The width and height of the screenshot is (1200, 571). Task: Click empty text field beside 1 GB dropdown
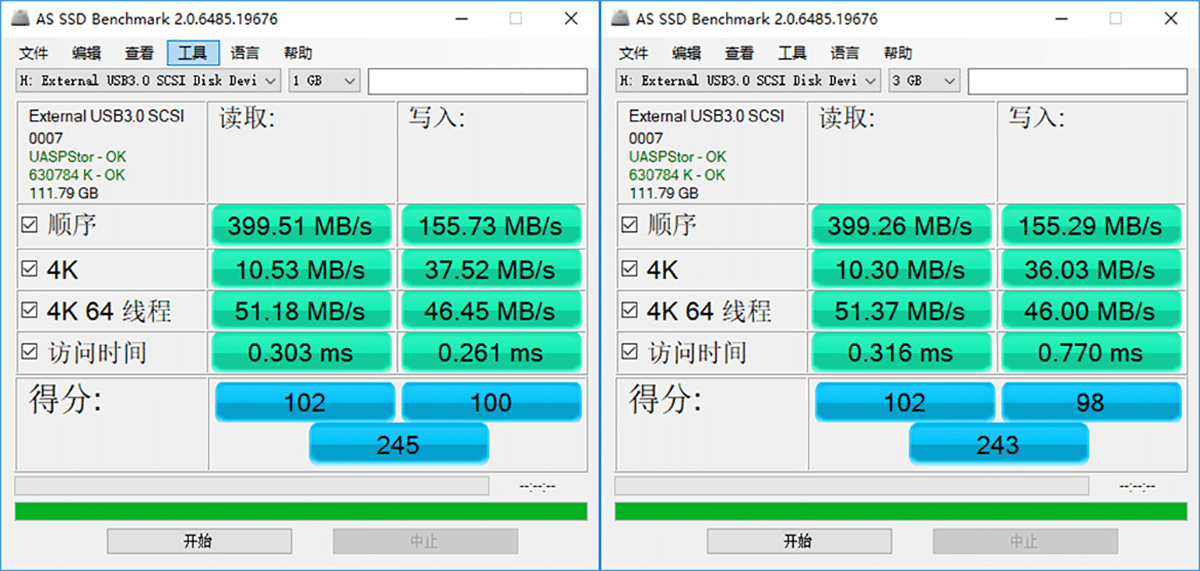click(x=478, y=81)
